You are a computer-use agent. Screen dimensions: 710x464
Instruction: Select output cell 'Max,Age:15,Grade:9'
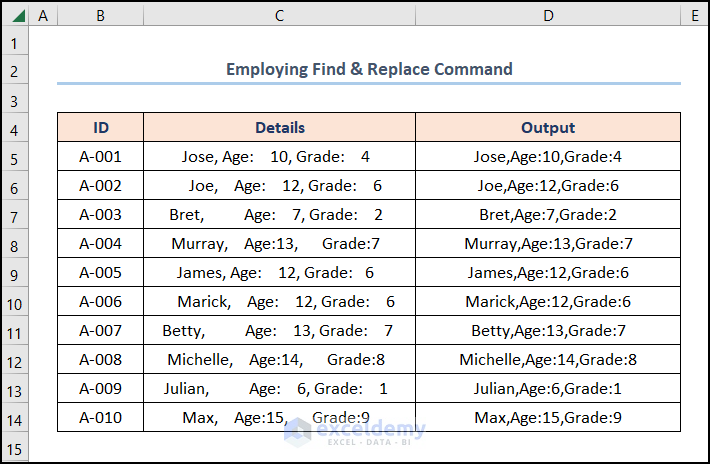[x=548, y=418]
